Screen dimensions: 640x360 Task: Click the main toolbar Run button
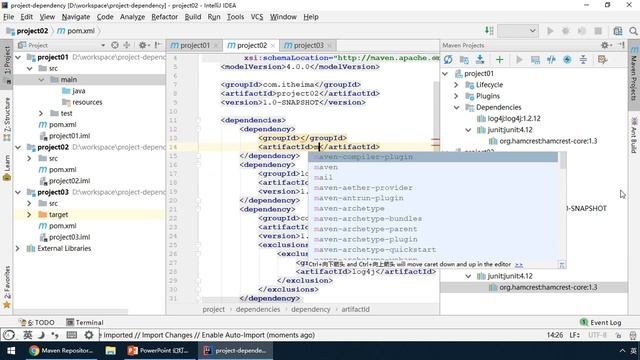[550, 31]
